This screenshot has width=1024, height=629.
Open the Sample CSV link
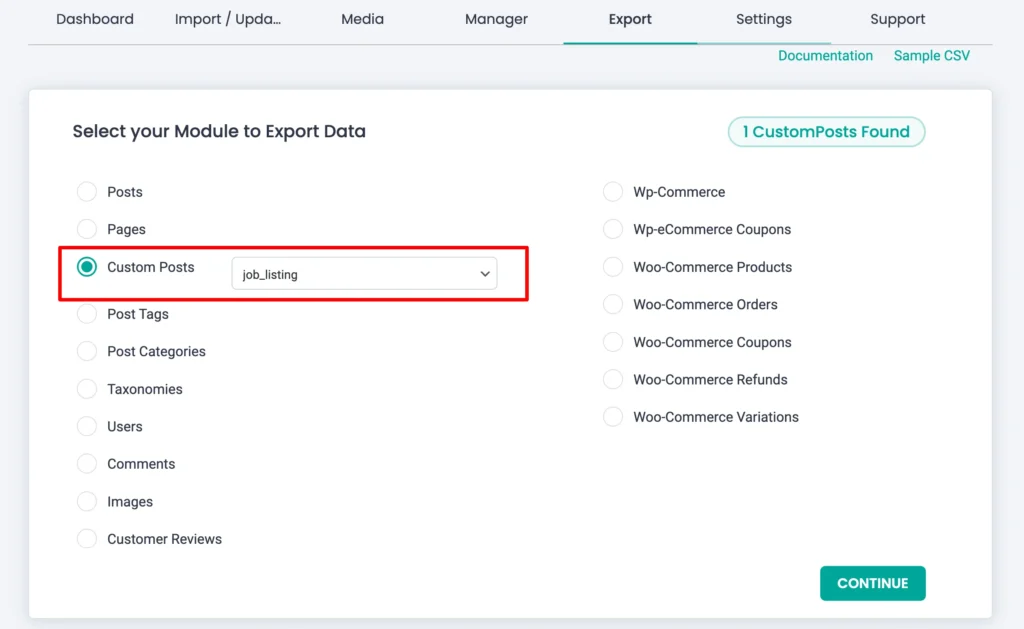point(931,56)
